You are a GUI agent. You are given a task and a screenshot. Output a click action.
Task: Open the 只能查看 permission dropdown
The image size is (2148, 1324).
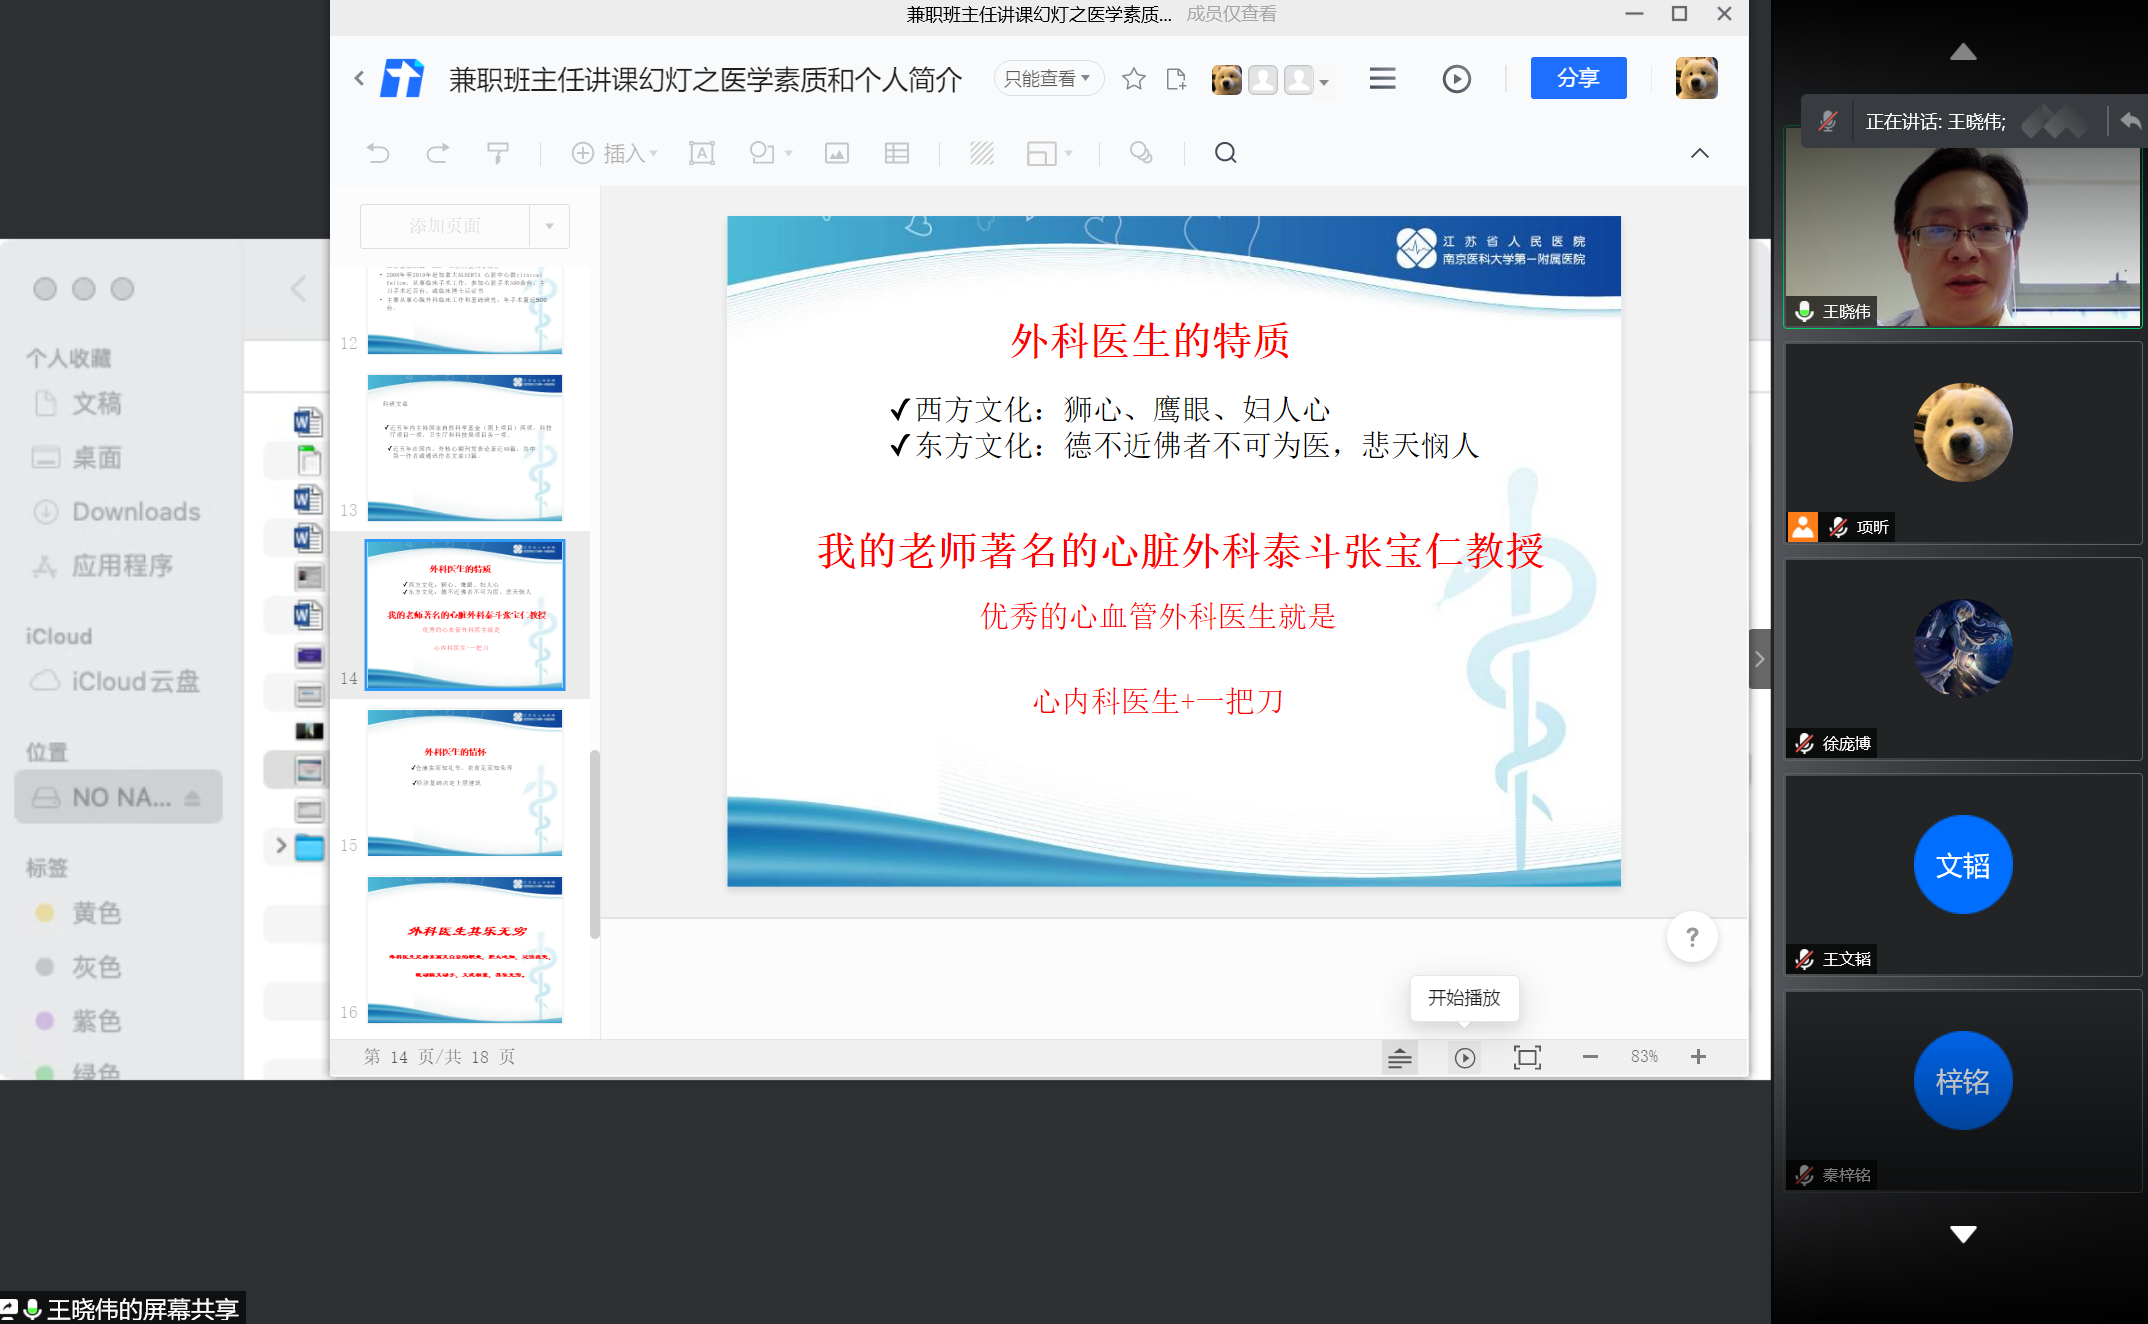pyautogui.click(x=1047, y=79)
